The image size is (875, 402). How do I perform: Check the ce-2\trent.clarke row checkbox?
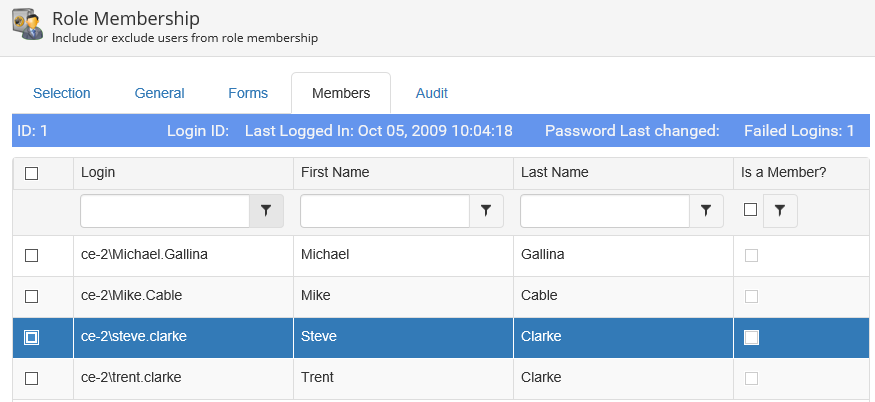click(x=31, y=379)
